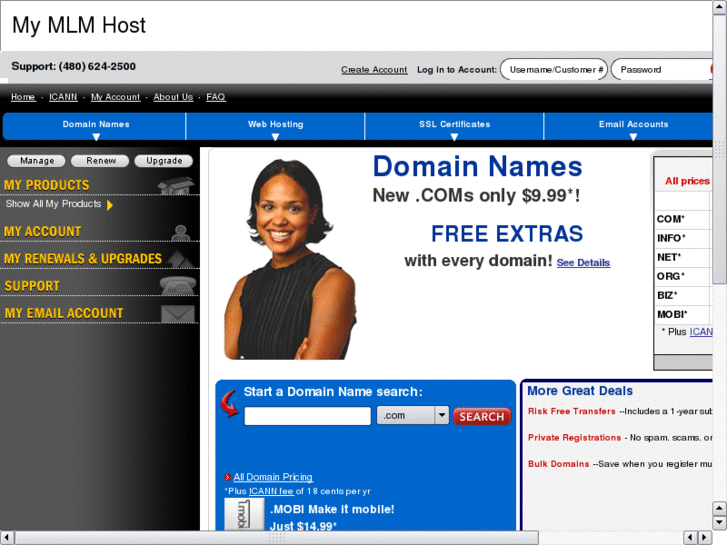Click the Support telephone icon
This screenshot has height=545, width=727.
click(178, 286)
